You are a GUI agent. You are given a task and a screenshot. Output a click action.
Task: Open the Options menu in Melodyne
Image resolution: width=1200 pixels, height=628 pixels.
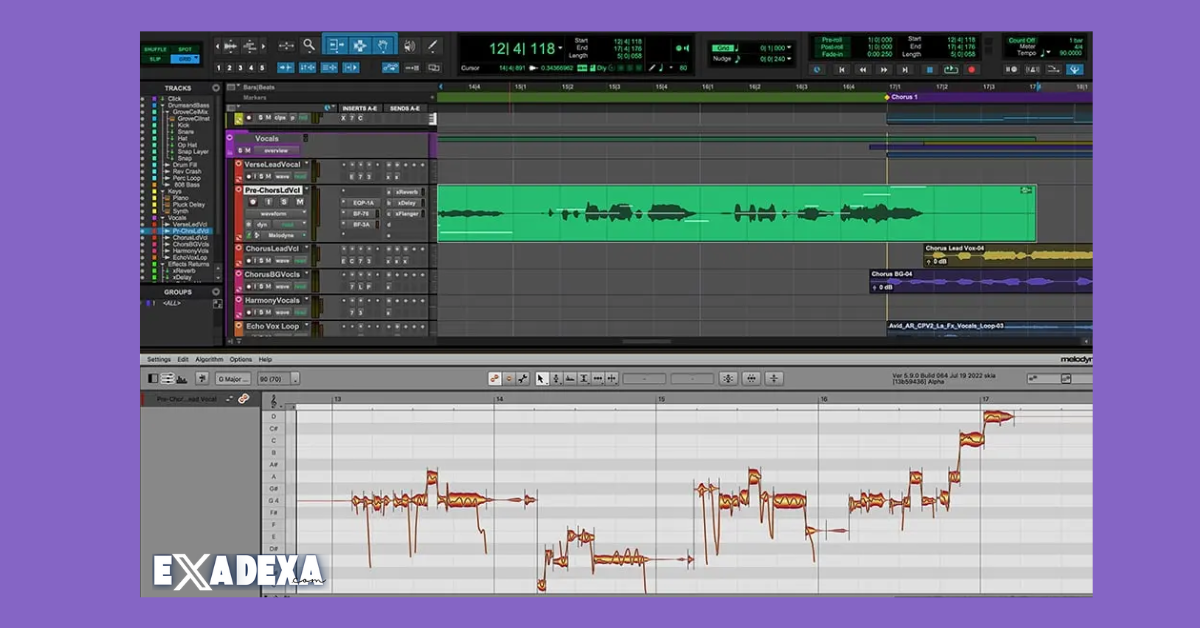pyautogui.click(x=240, y=359)
